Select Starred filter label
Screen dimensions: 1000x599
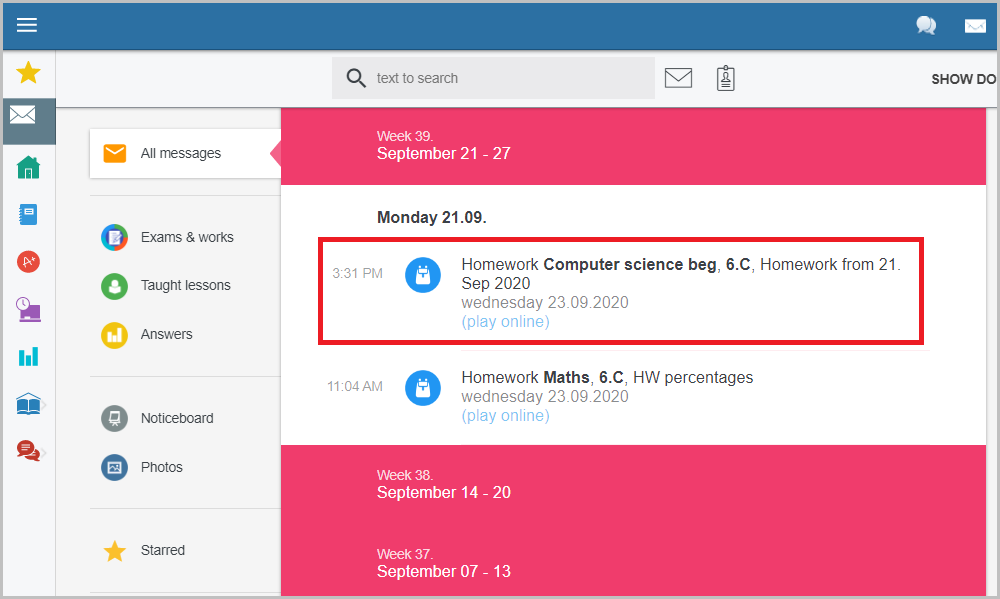click(163, 551)
